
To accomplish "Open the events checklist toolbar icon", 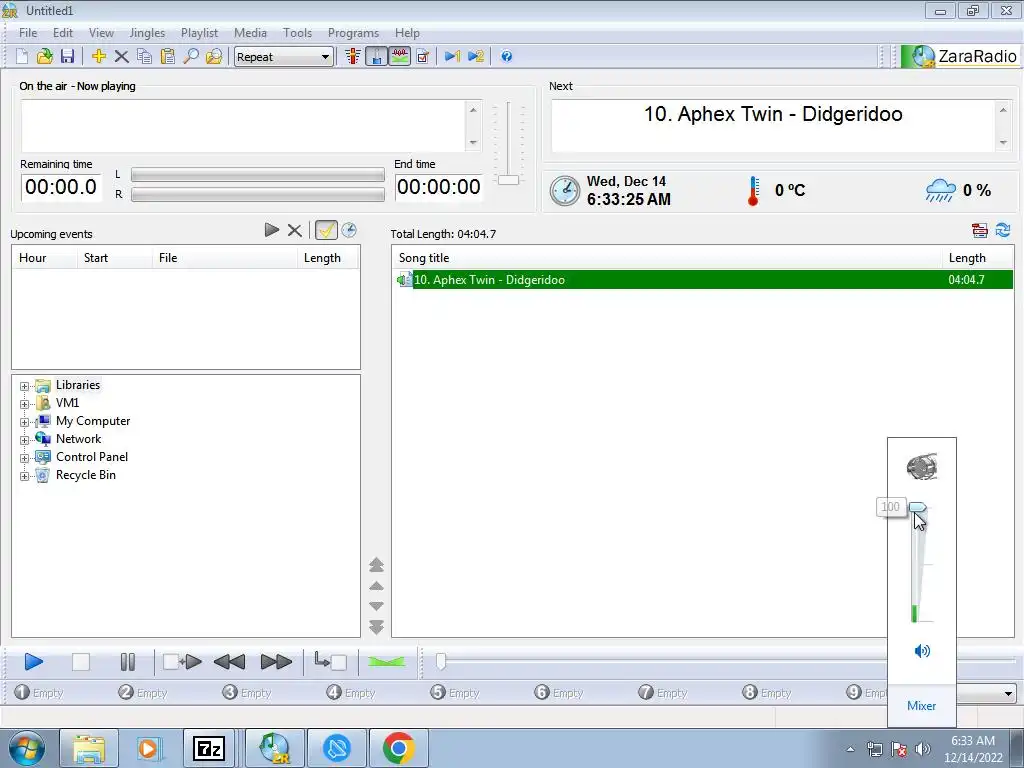I will click(x=423, y=57).
